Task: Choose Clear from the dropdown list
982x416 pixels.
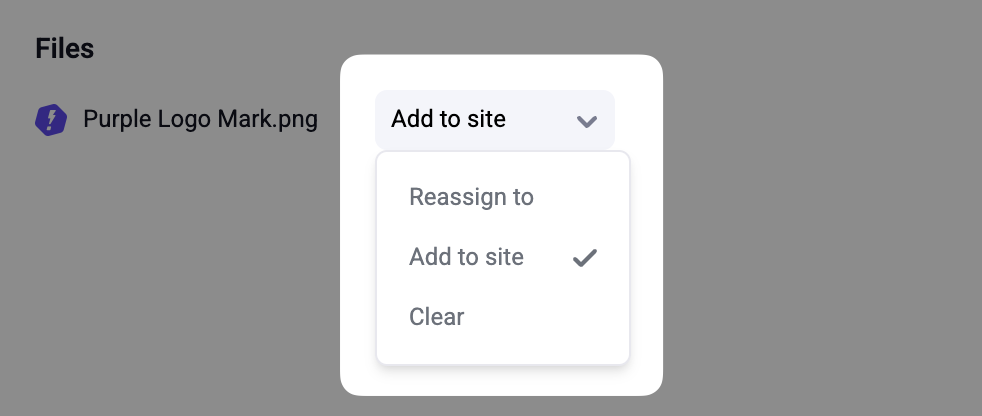Action: (x=437, y=317)
